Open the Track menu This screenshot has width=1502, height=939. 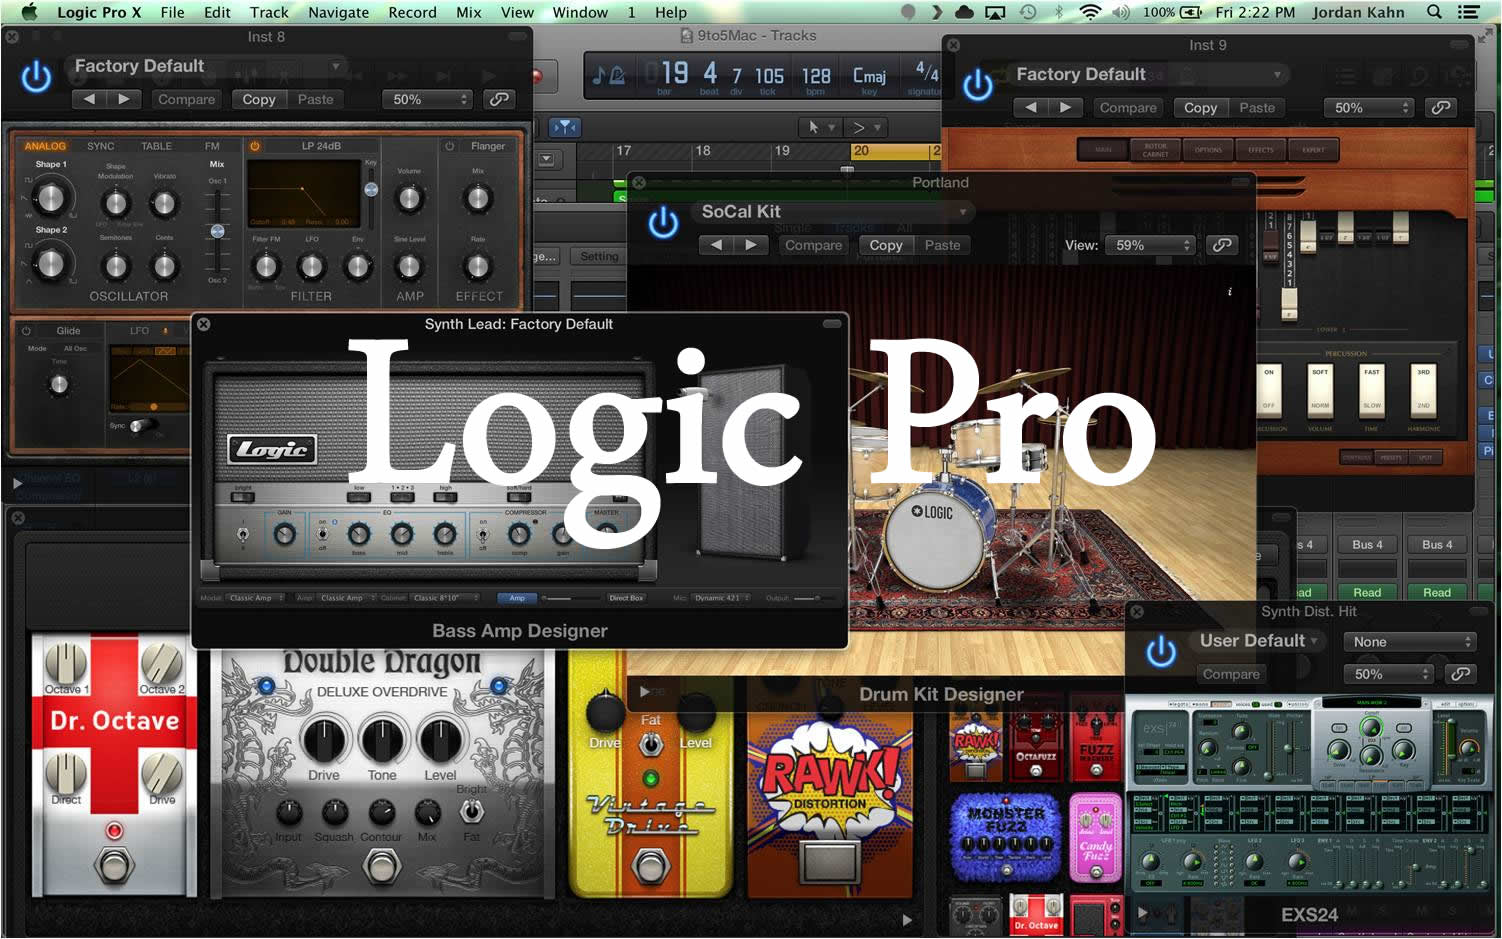coord(269,12)
